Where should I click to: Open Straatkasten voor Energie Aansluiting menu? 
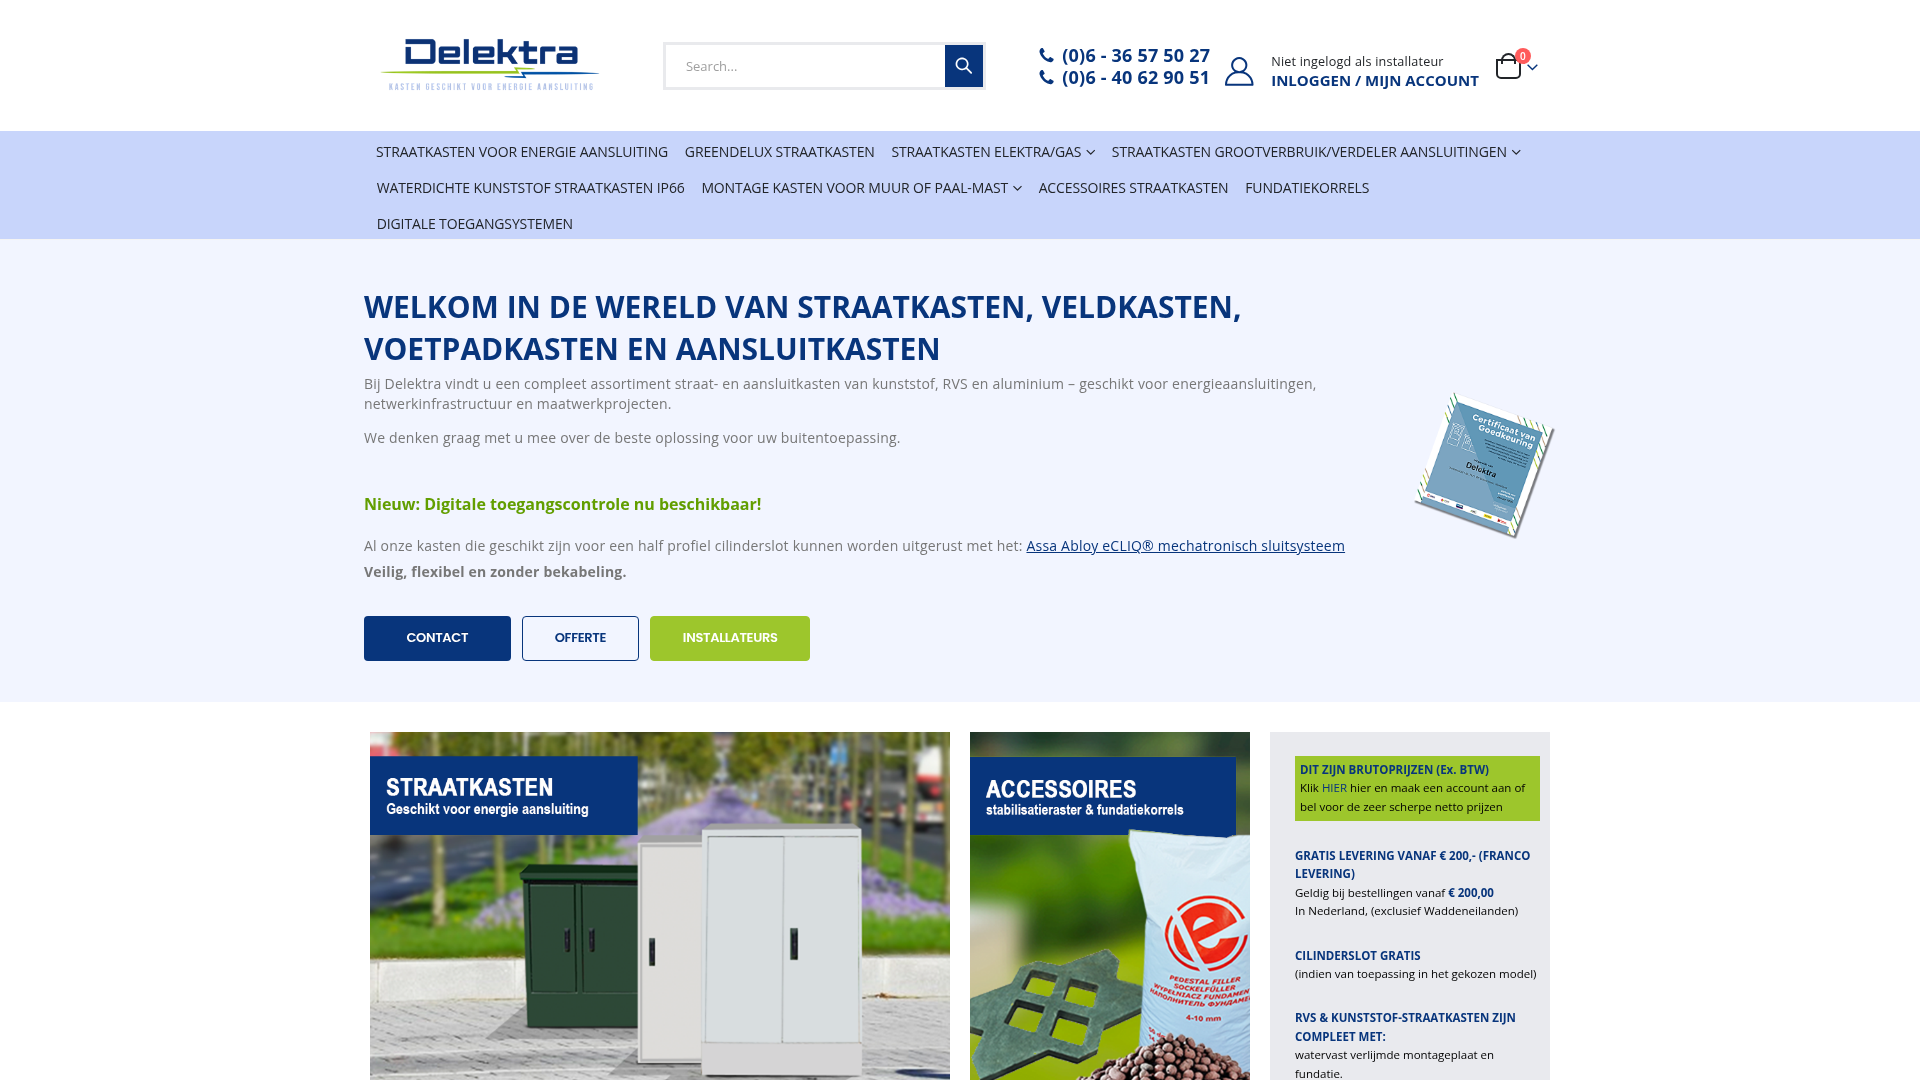tap(522, 152)
